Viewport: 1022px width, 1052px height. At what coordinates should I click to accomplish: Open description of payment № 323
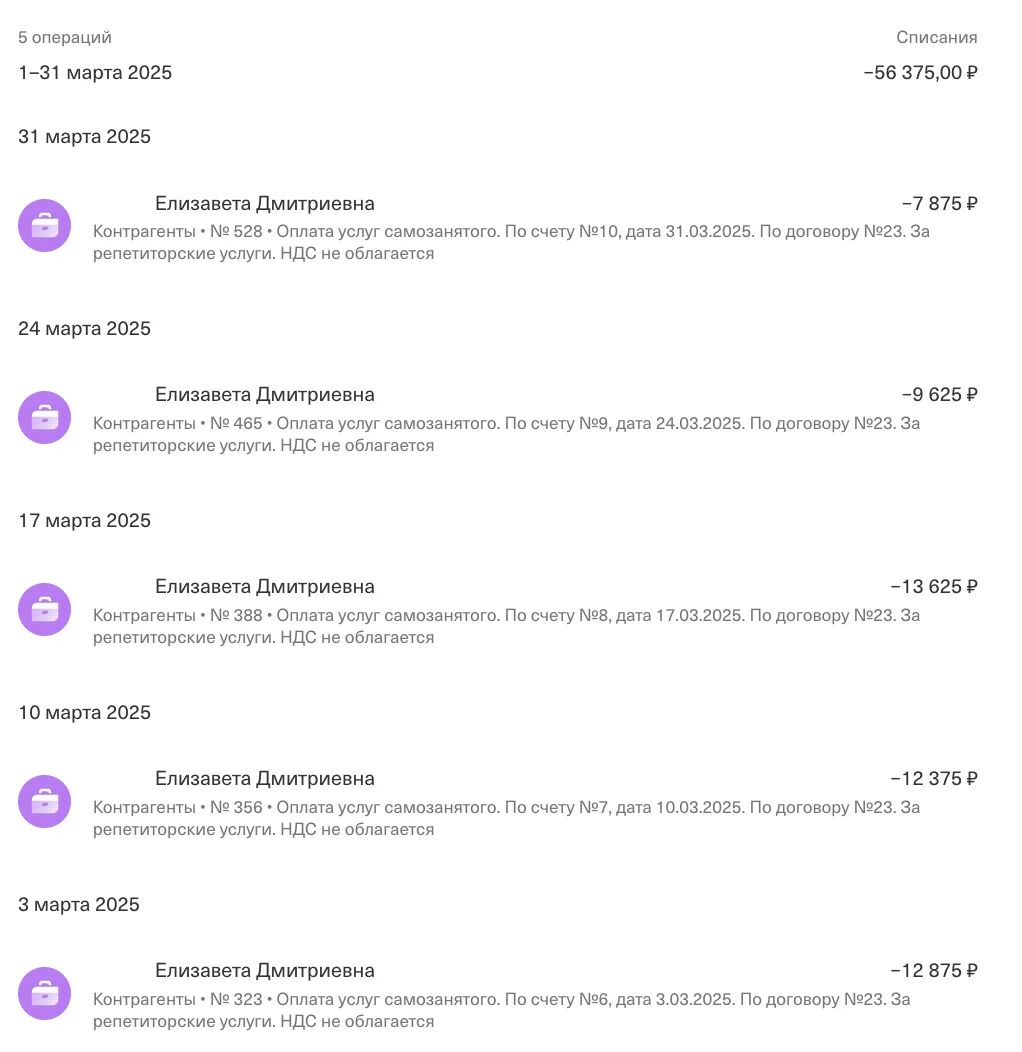[502, 1010]
